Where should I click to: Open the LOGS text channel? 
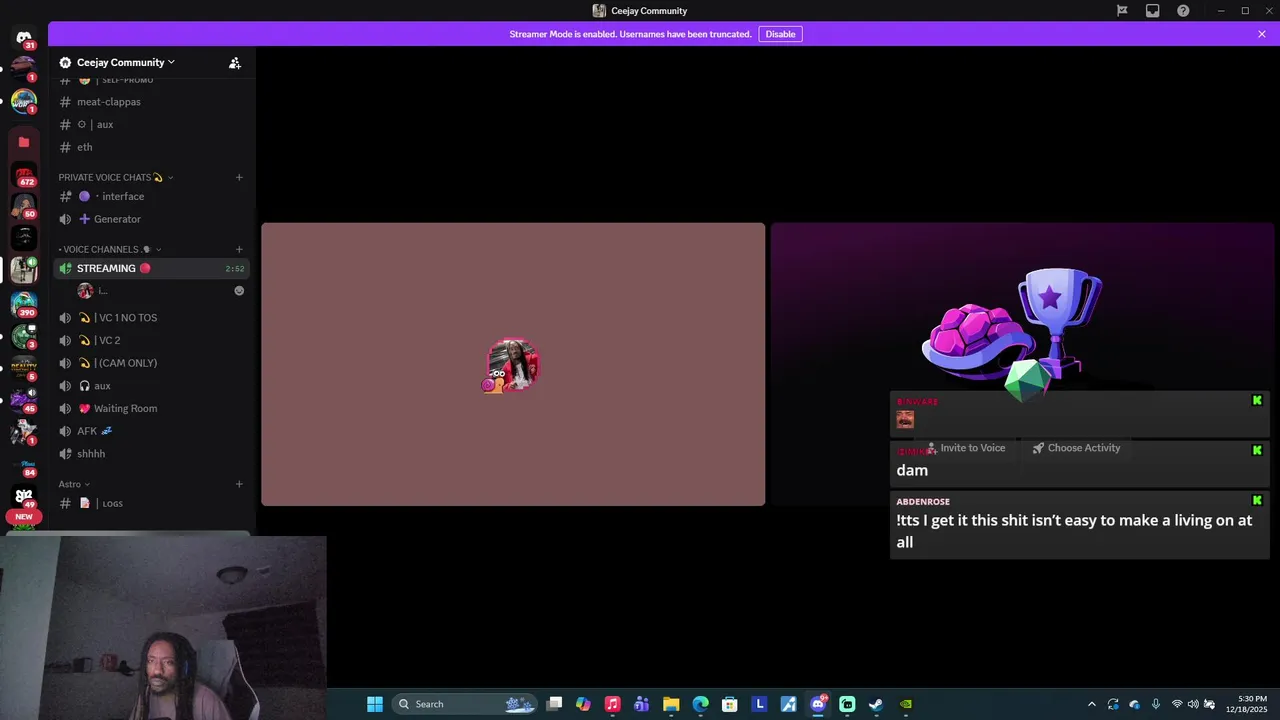(x=151, y=503)
